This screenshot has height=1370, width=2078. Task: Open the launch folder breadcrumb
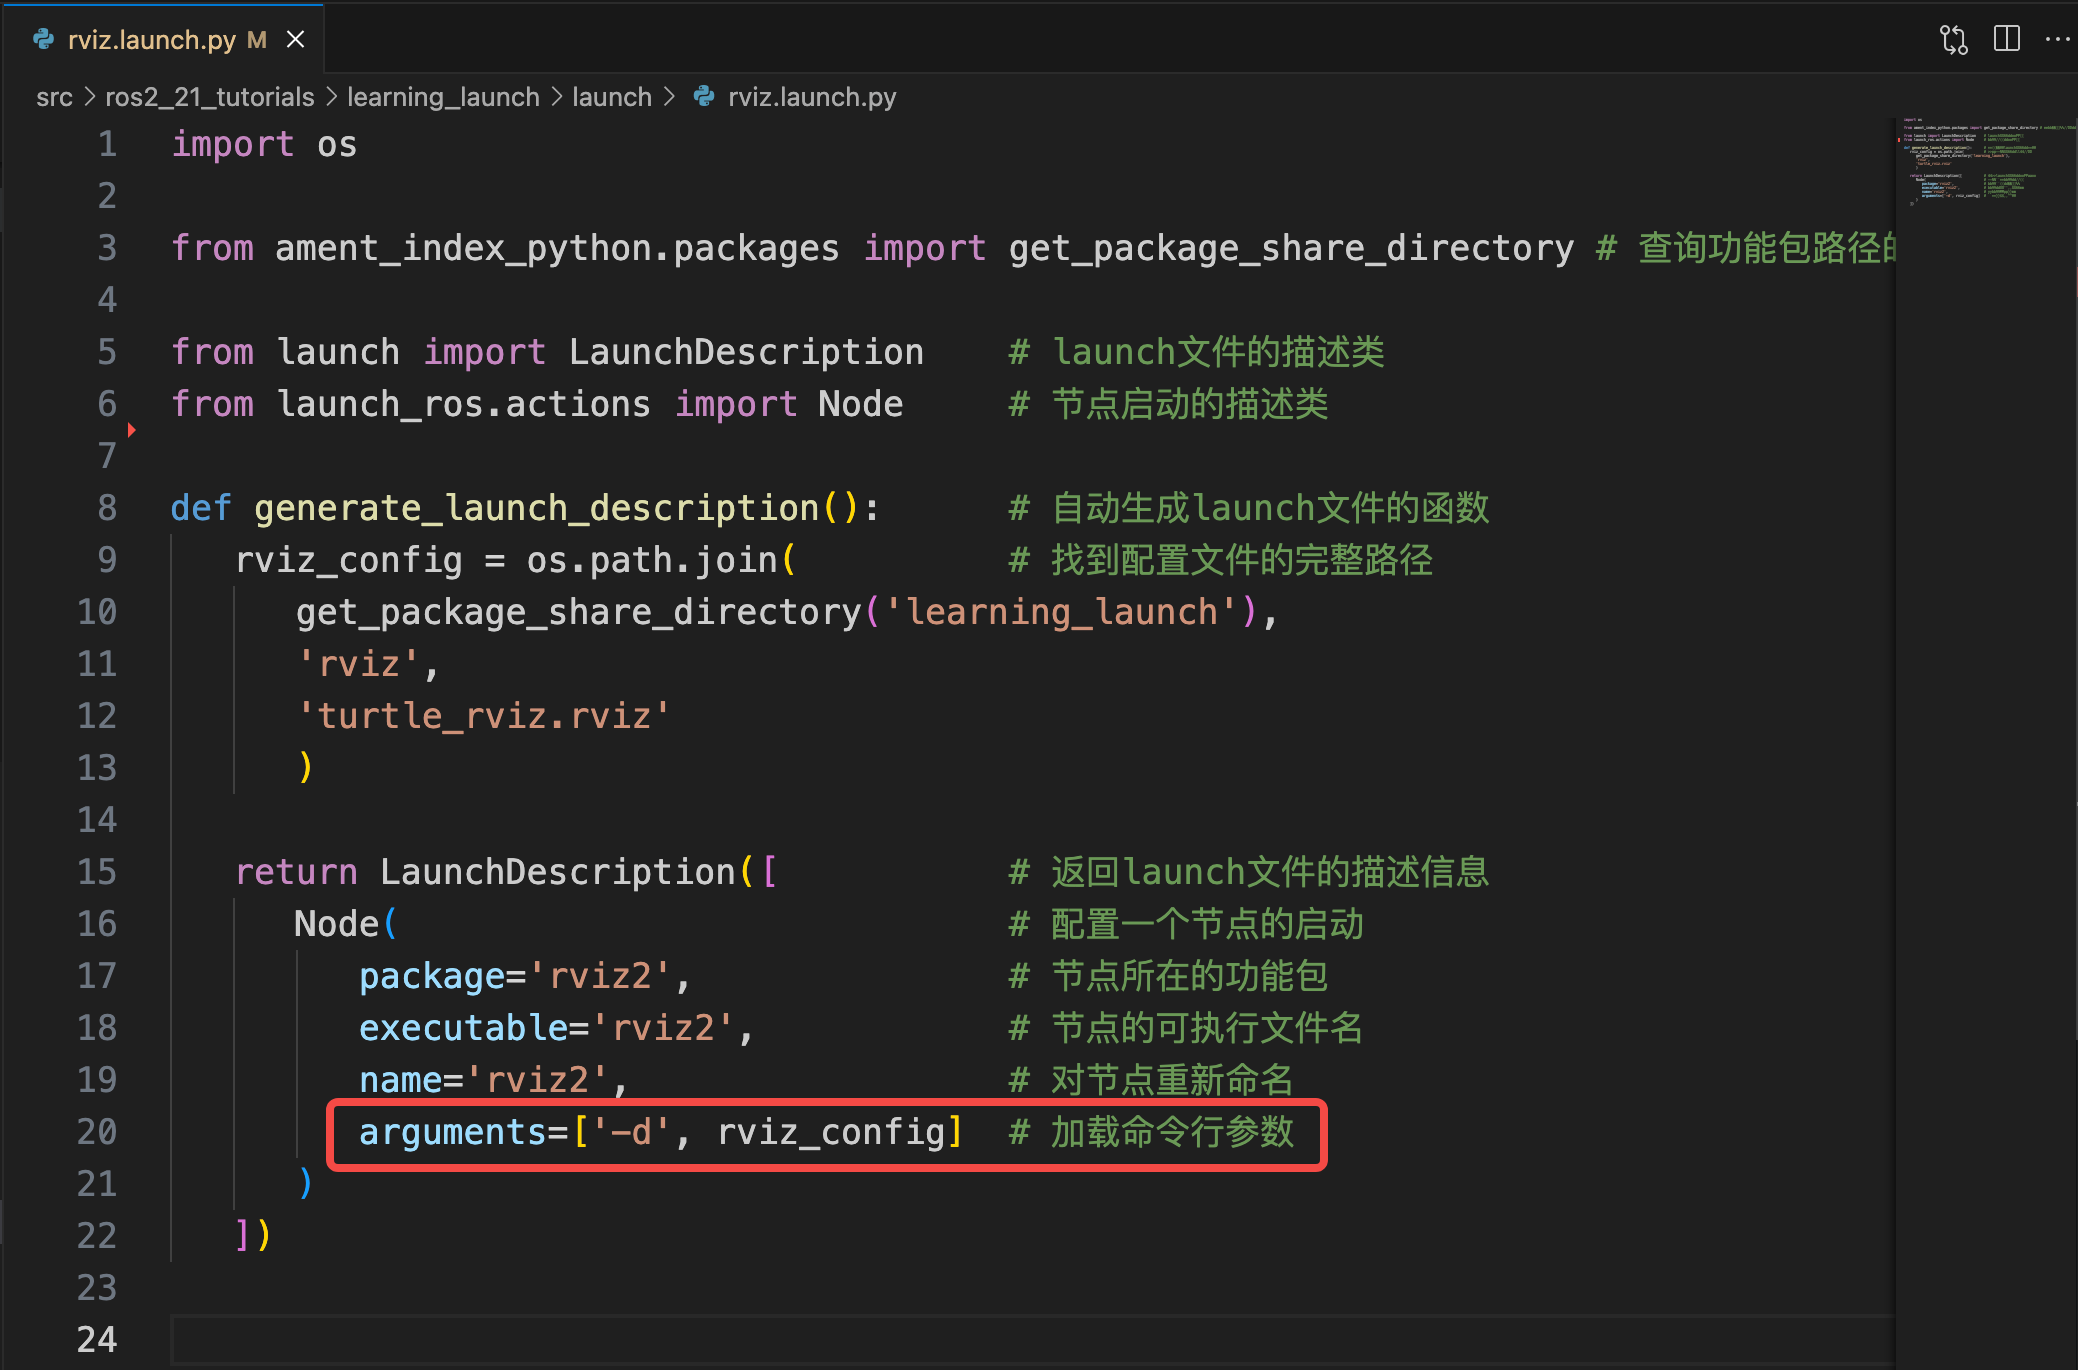point(611,97)
